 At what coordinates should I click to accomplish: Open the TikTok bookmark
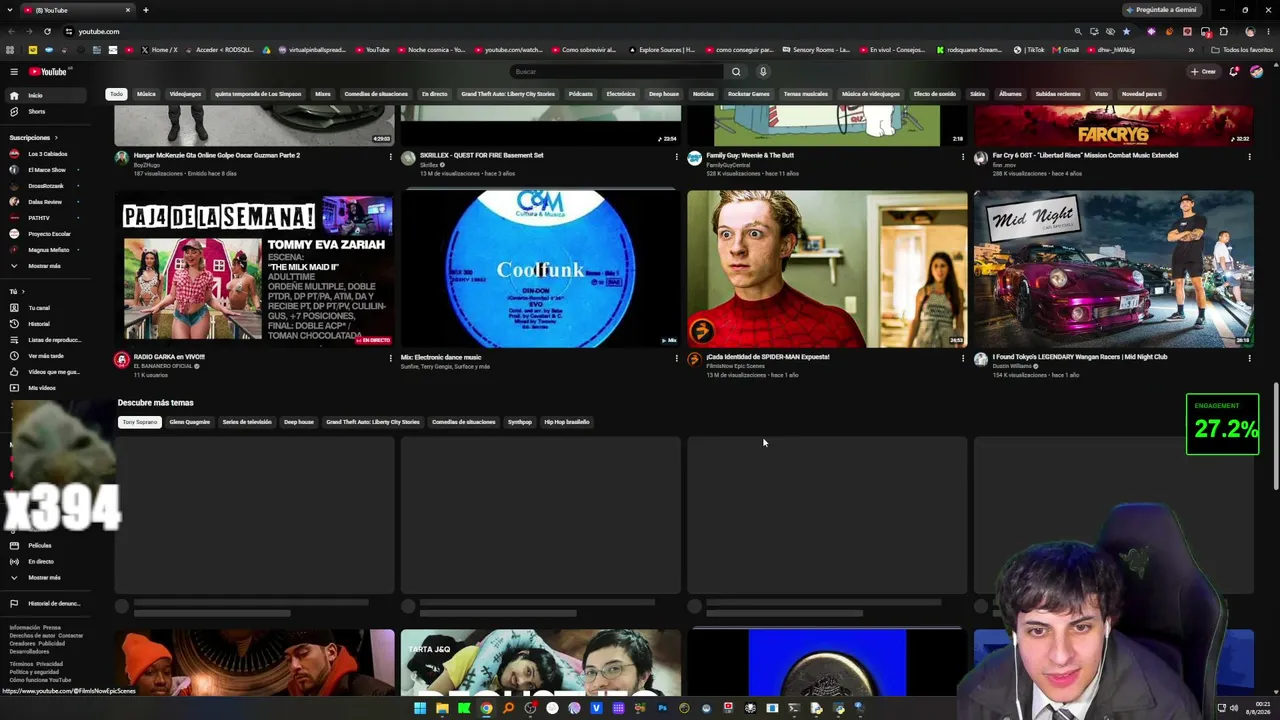1029,50
